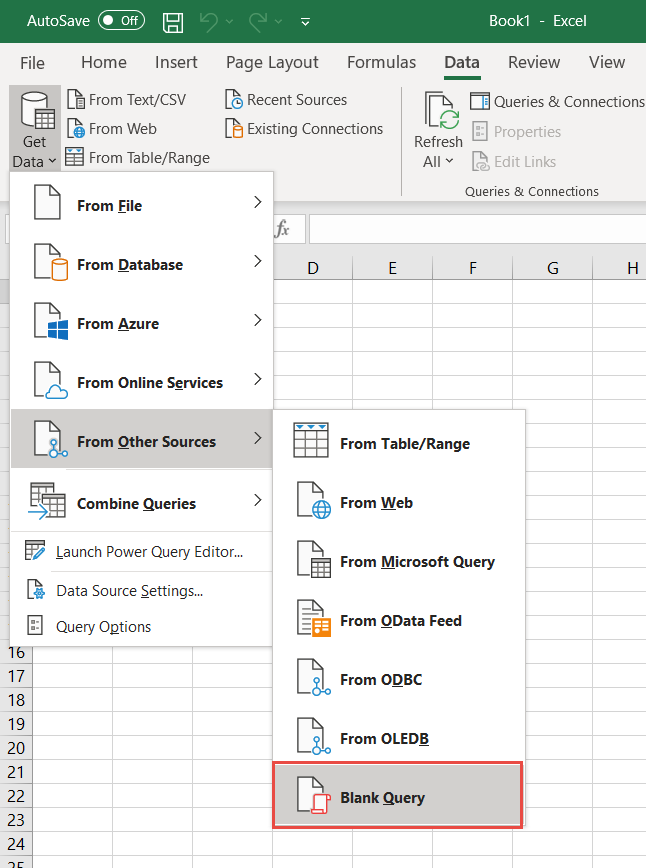Click the From Text/CSV icon

tap(76, 100)
